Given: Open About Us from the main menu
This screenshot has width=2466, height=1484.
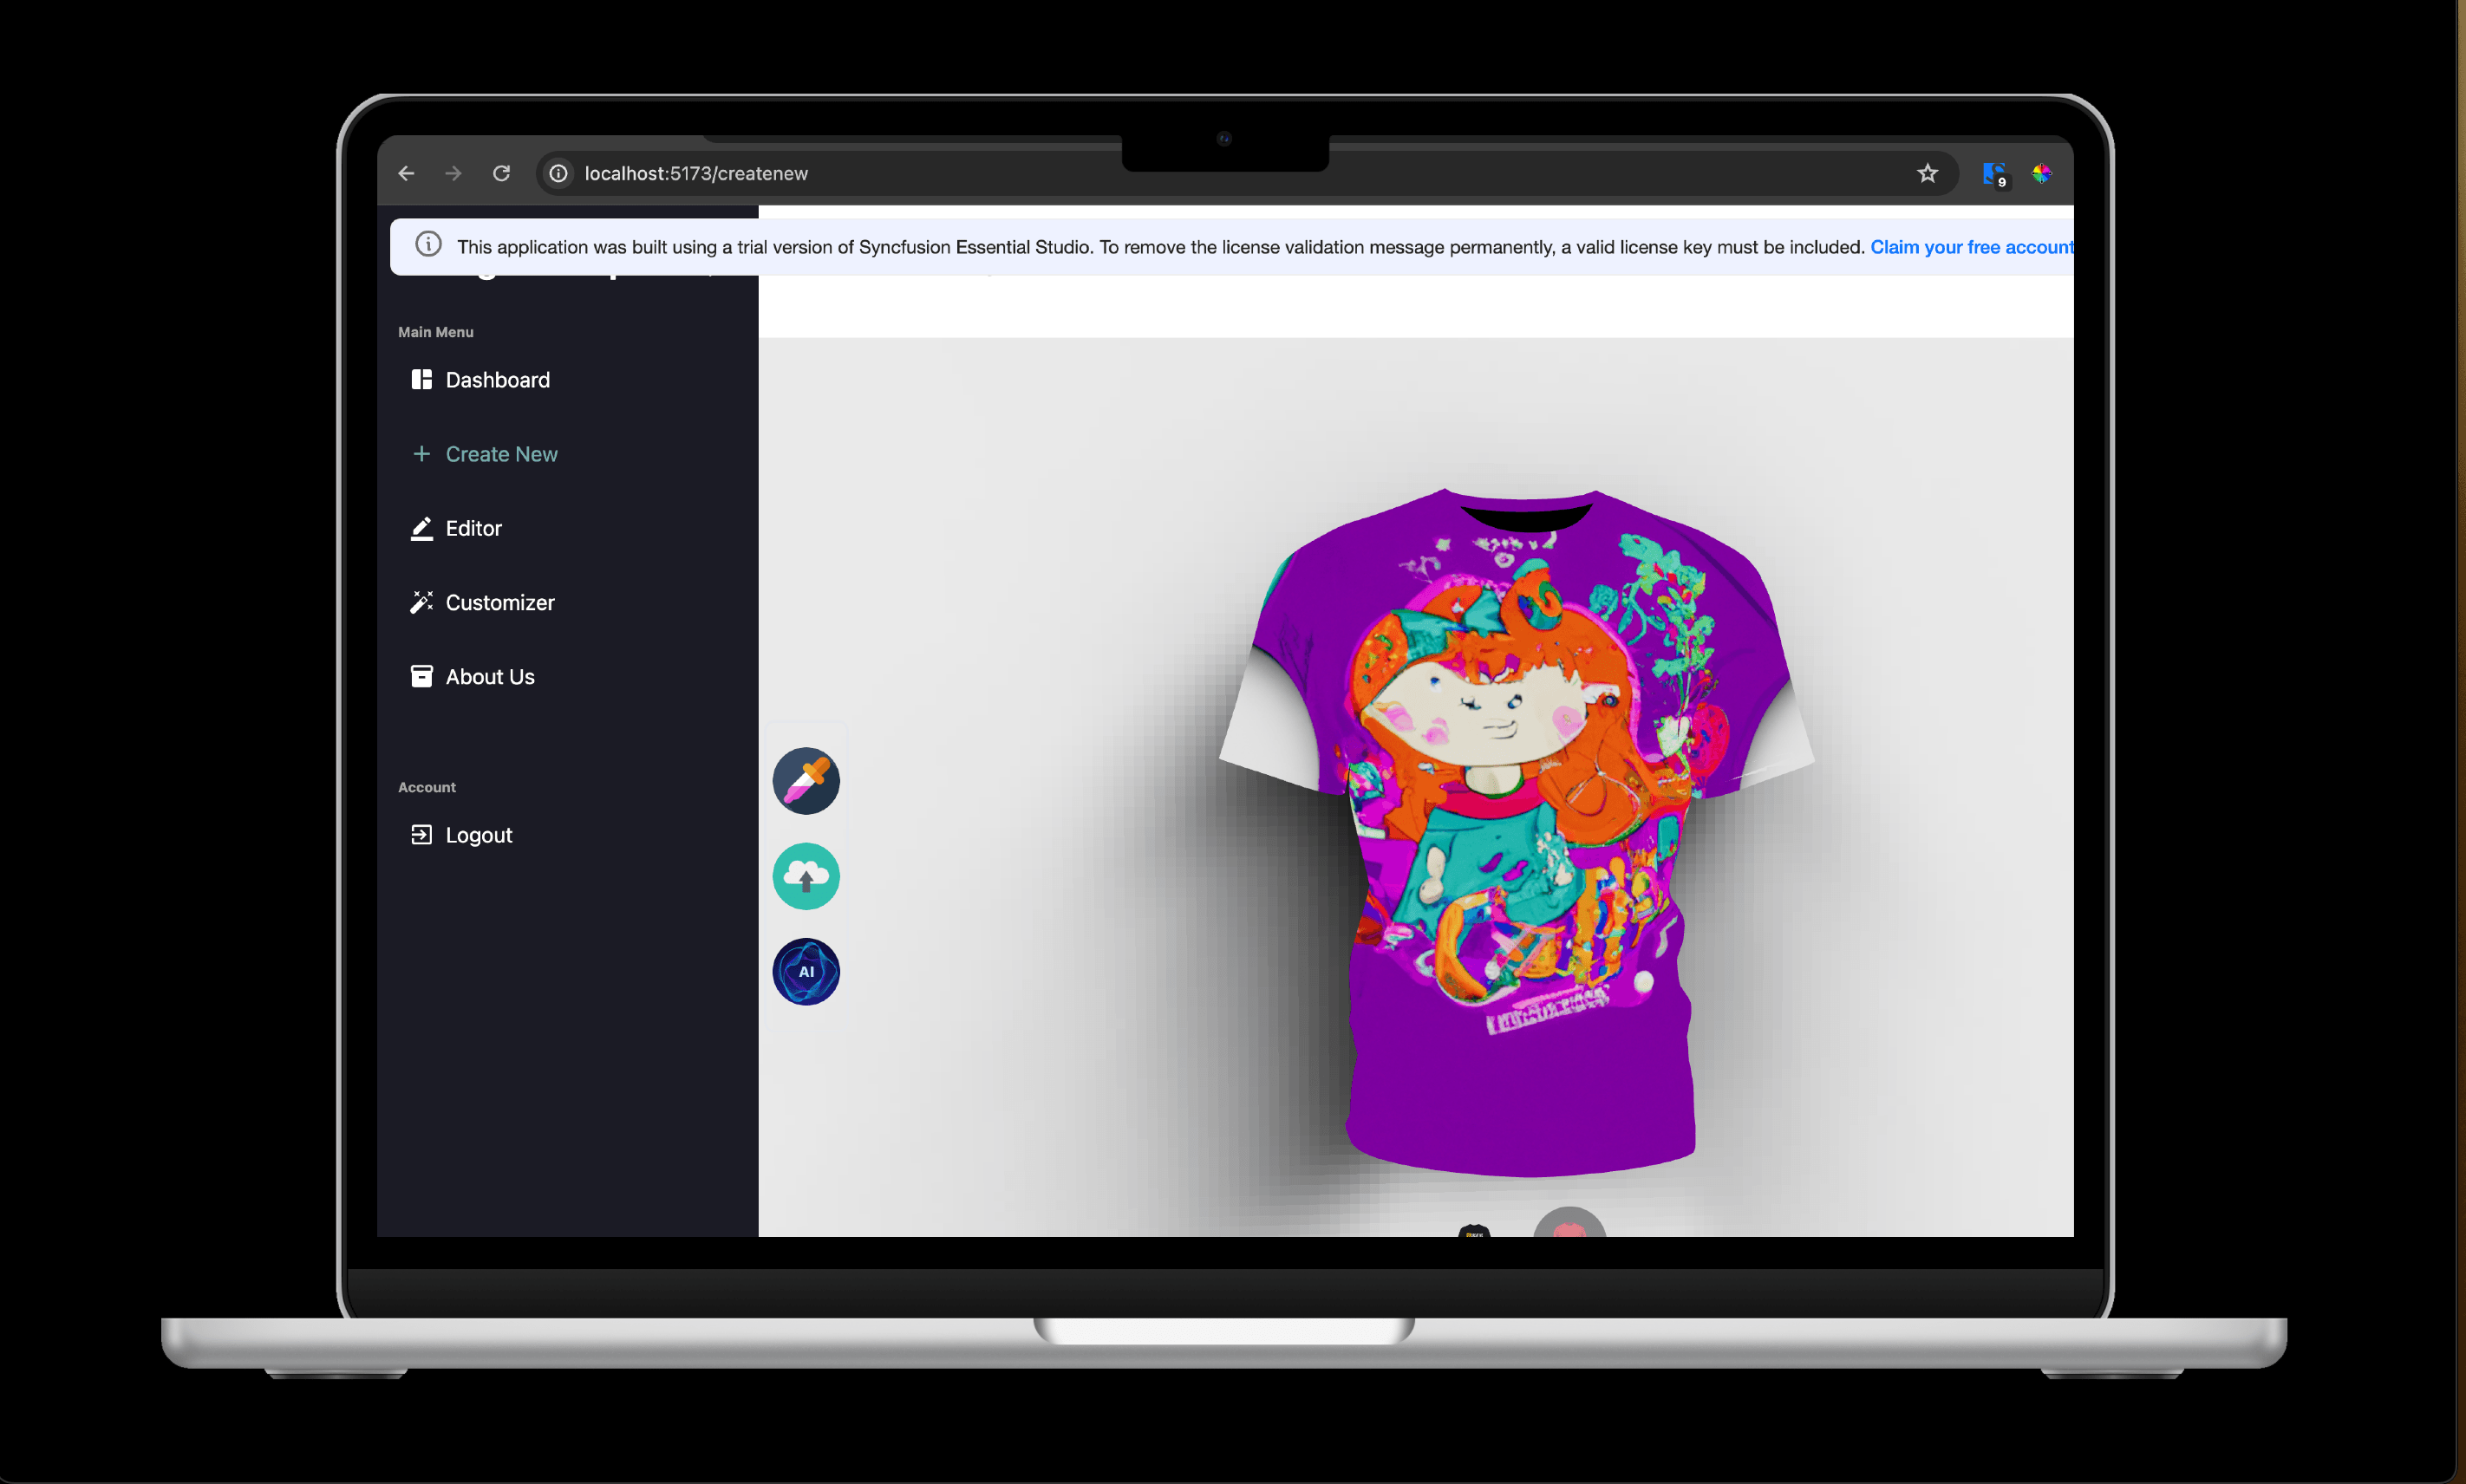Looking at the screenshot, I should pyautogui.click(x=489, y=676).
